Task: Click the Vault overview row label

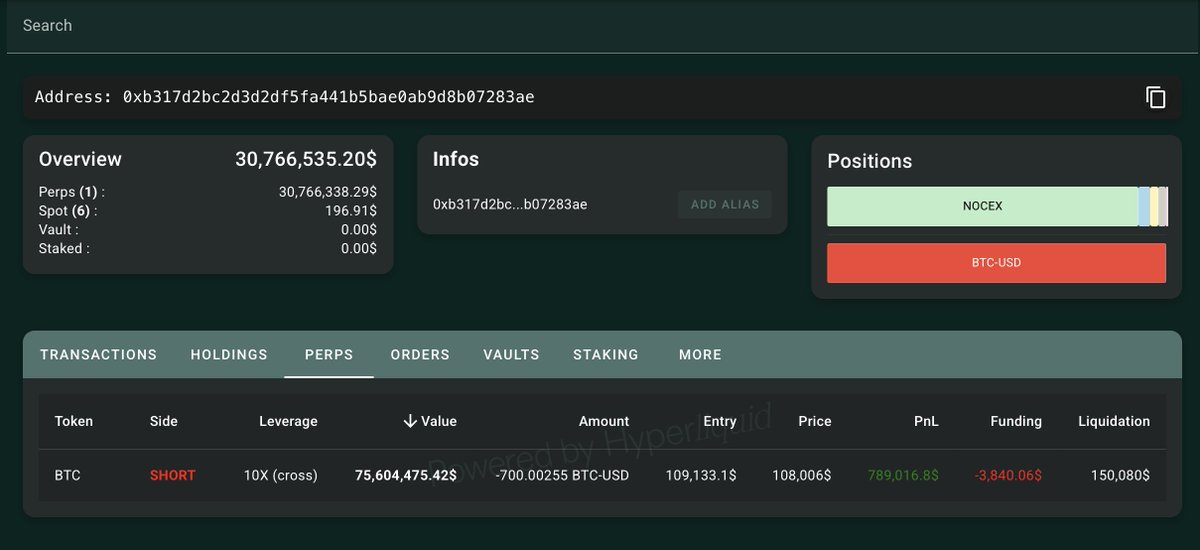Action: (58, 229)
